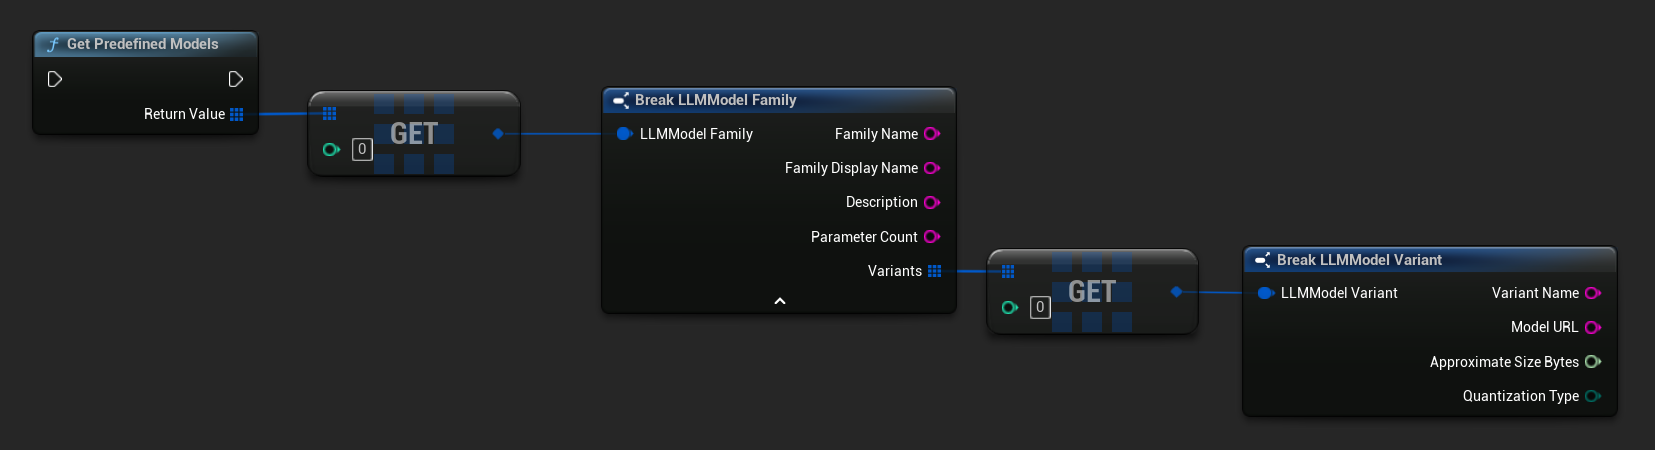1655x450 pixels.
Task: Click the Variant Name output pin
Action: coord(1593,293)
